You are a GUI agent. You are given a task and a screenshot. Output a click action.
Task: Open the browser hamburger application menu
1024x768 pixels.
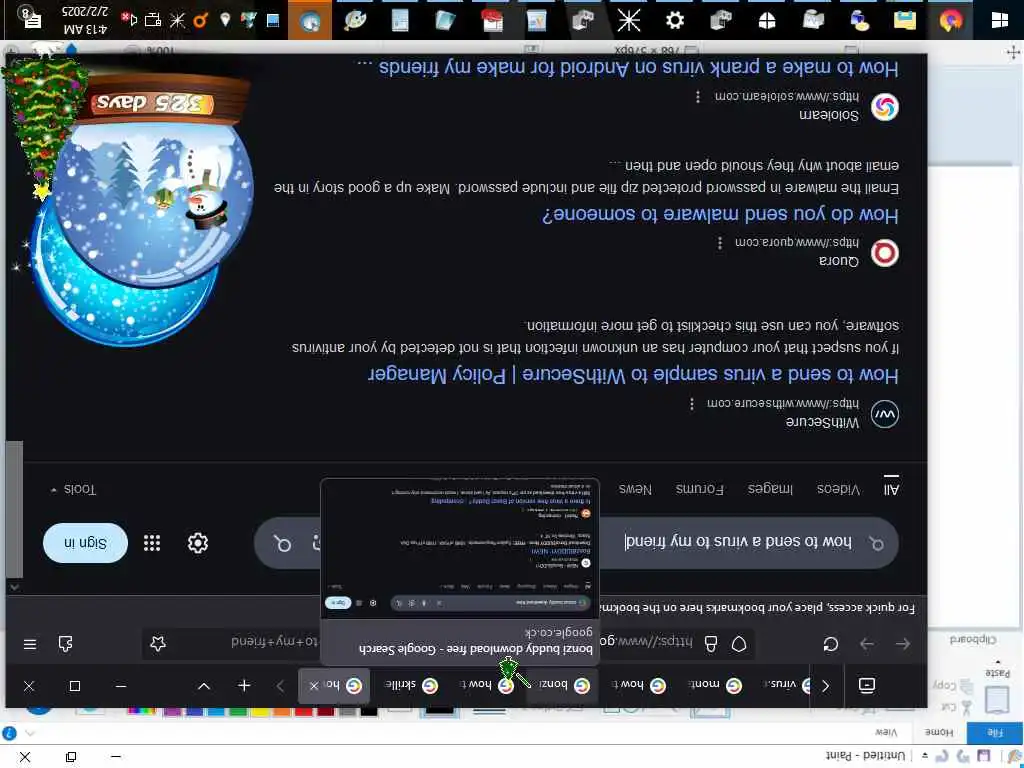(x=30, y=644)
